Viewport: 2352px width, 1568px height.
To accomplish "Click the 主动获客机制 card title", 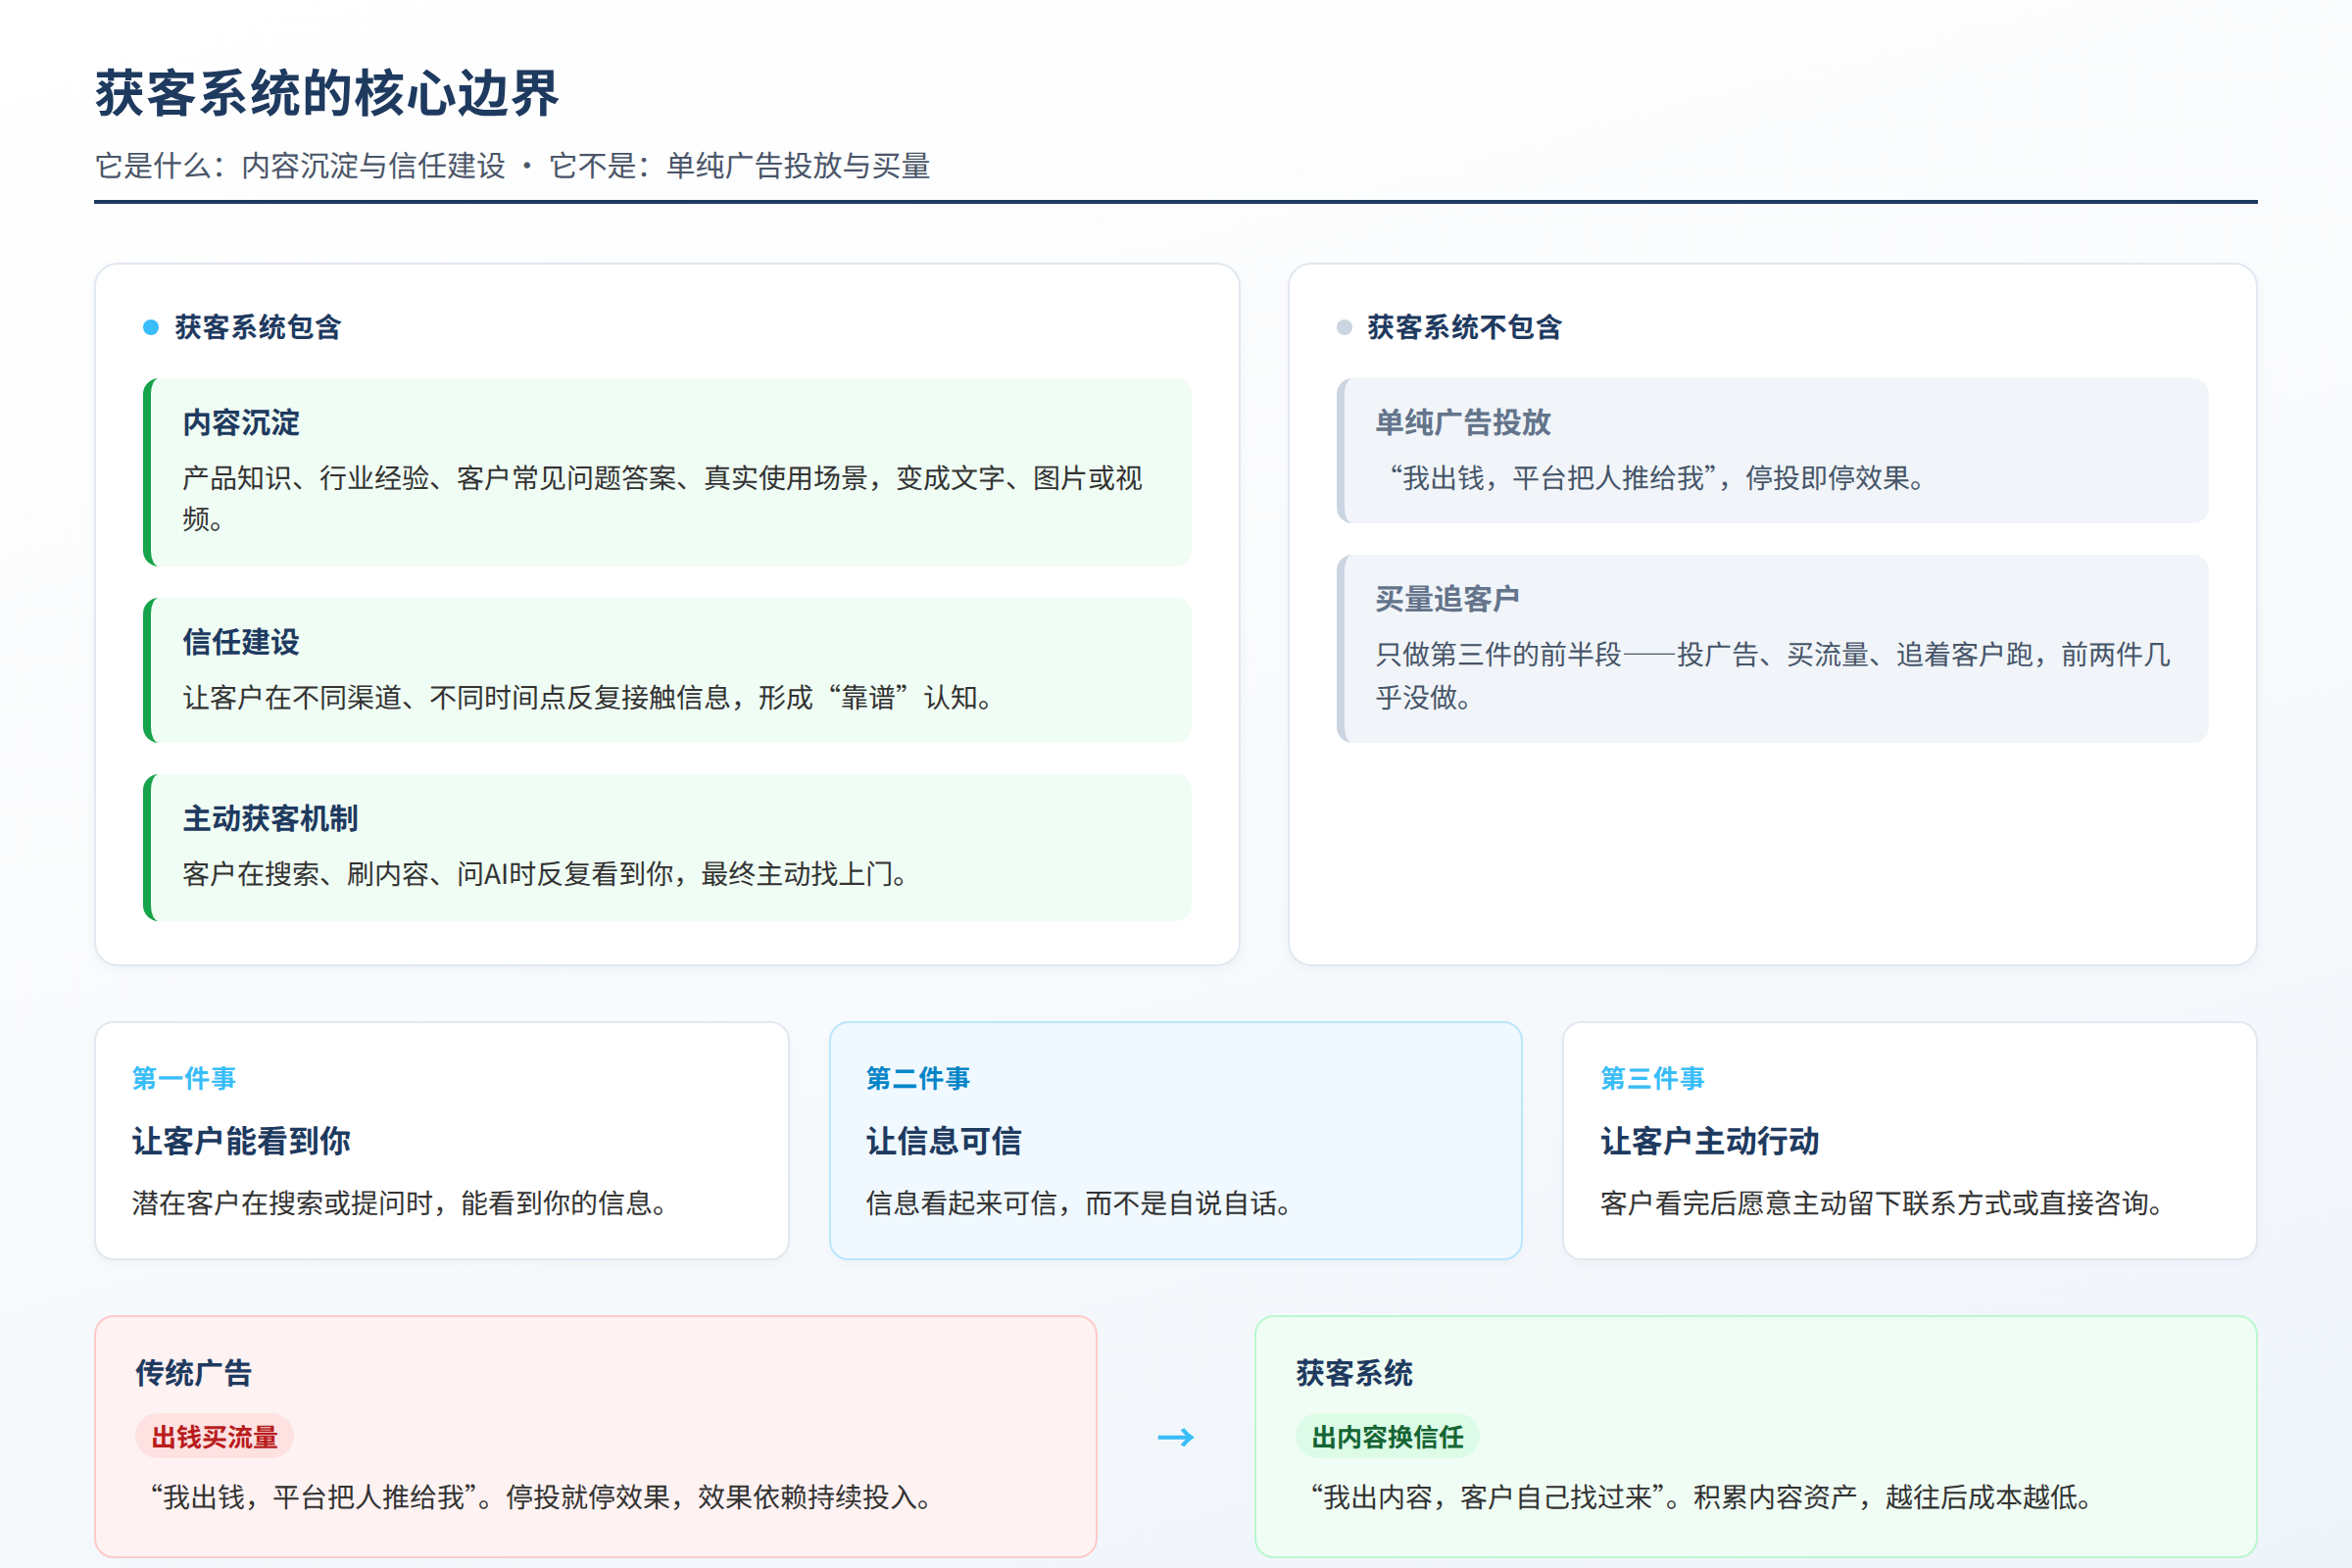I will point(270,819).
